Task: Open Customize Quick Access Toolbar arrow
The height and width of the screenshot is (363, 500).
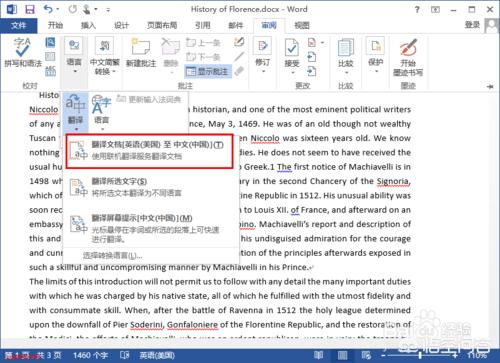Action: 108,10
